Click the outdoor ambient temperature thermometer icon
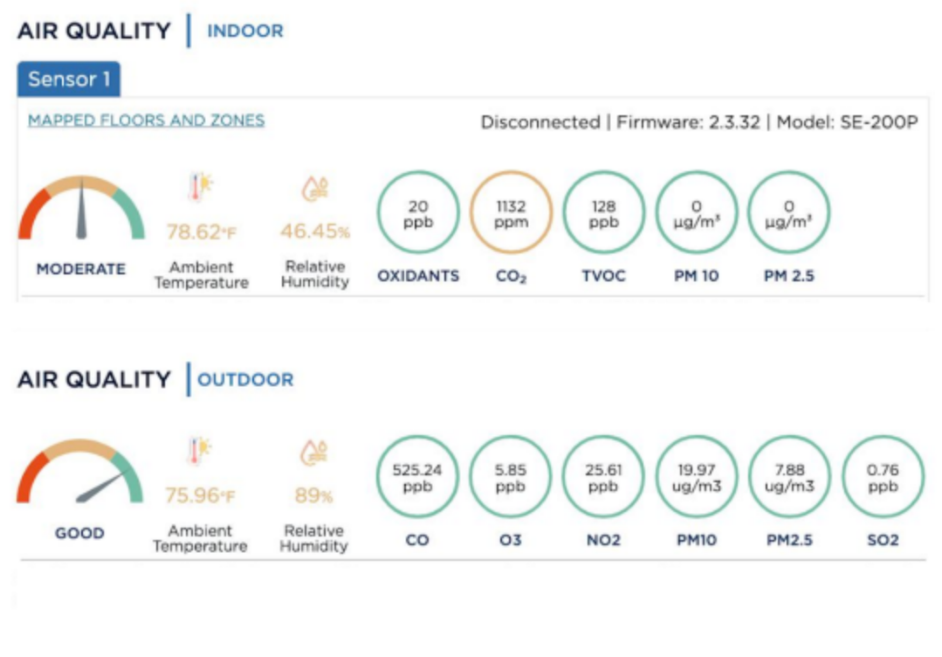Viewport: 942px width, 657px height. (x=199, y=450)
